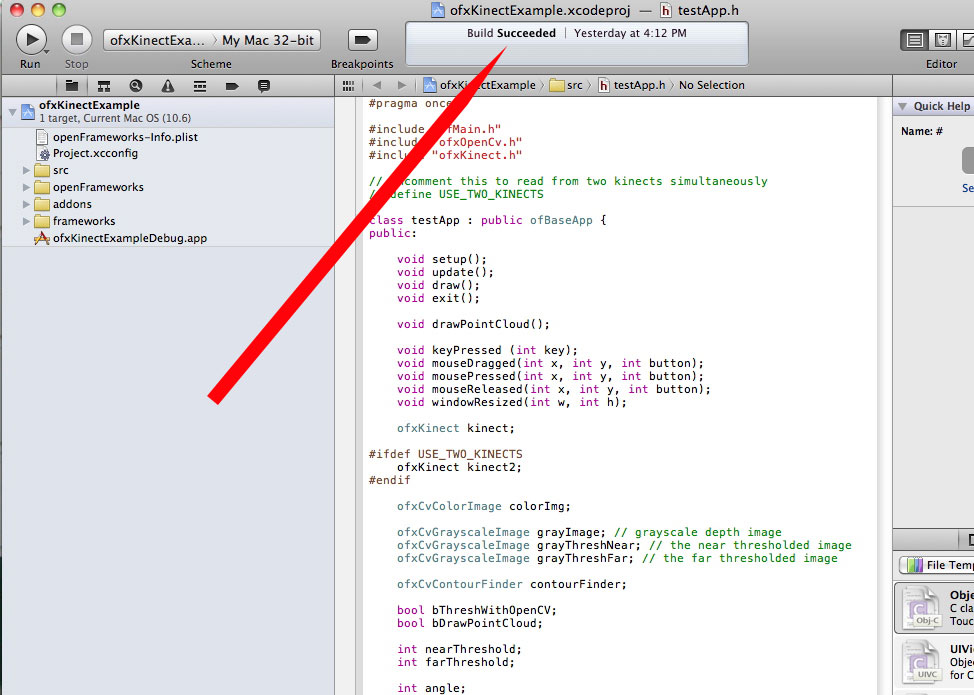Select ofxKinectExampleDebug.app product
Image resolution: width=974 pixels, height=695 pixels.
[x=129, y=238]
